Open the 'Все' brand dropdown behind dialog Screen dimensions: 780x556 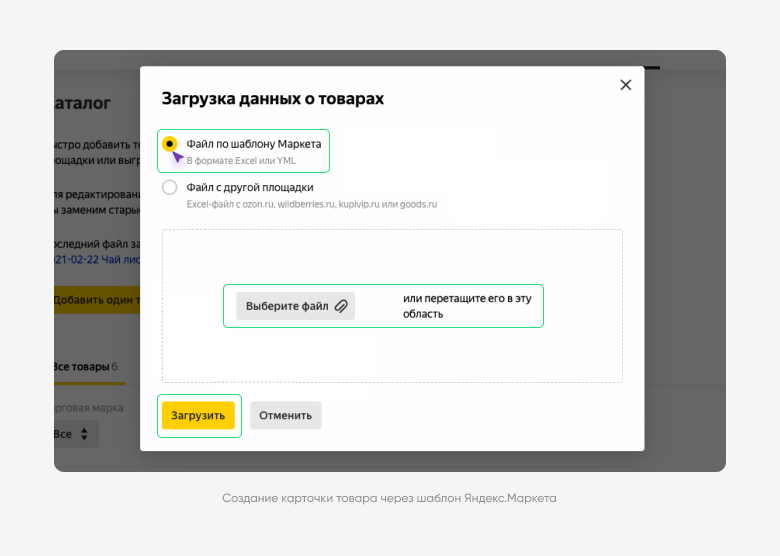click(76, 434)
